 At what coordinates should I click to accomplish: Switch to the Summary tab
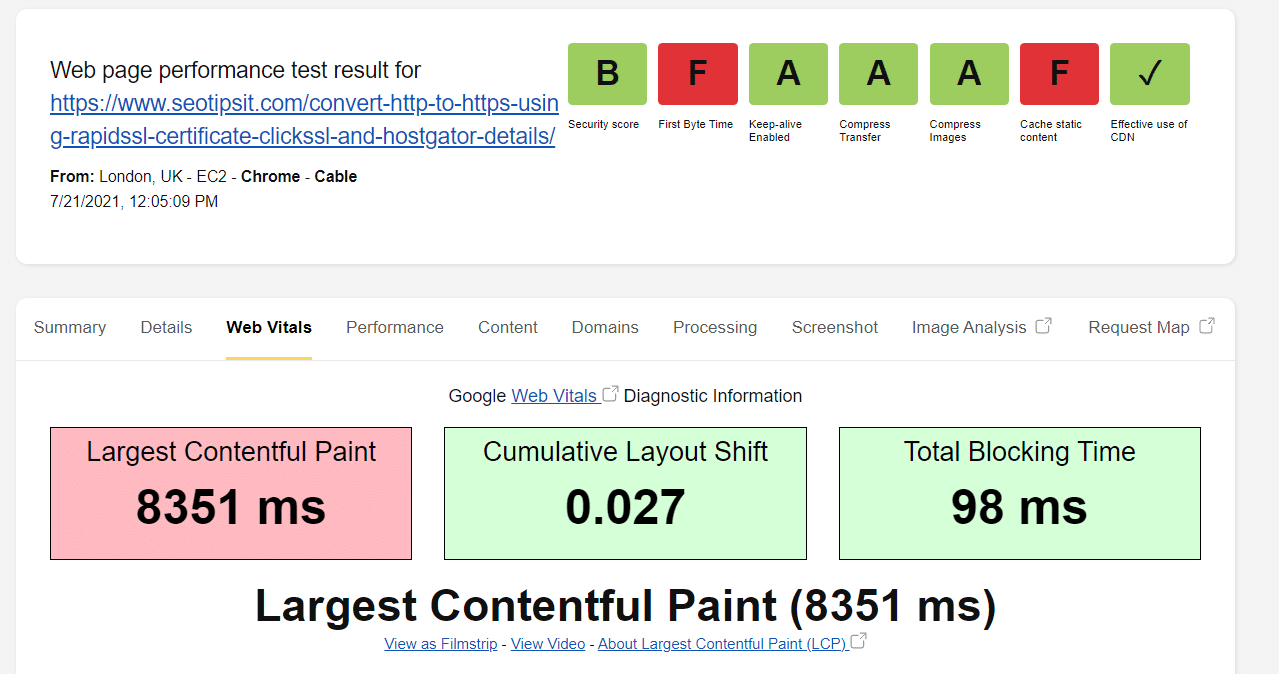69,327
